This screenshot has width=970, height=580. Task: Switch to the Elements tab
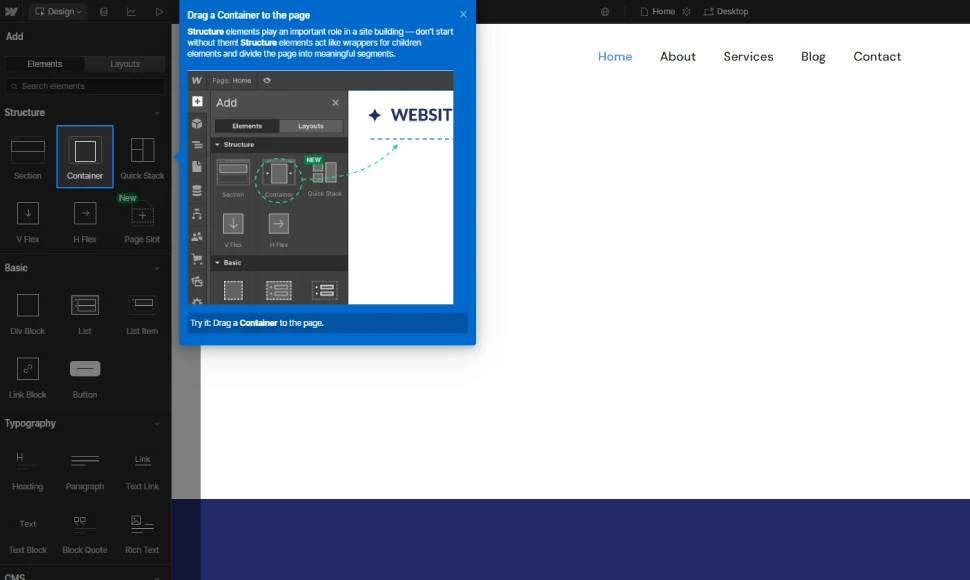[45, 64]
